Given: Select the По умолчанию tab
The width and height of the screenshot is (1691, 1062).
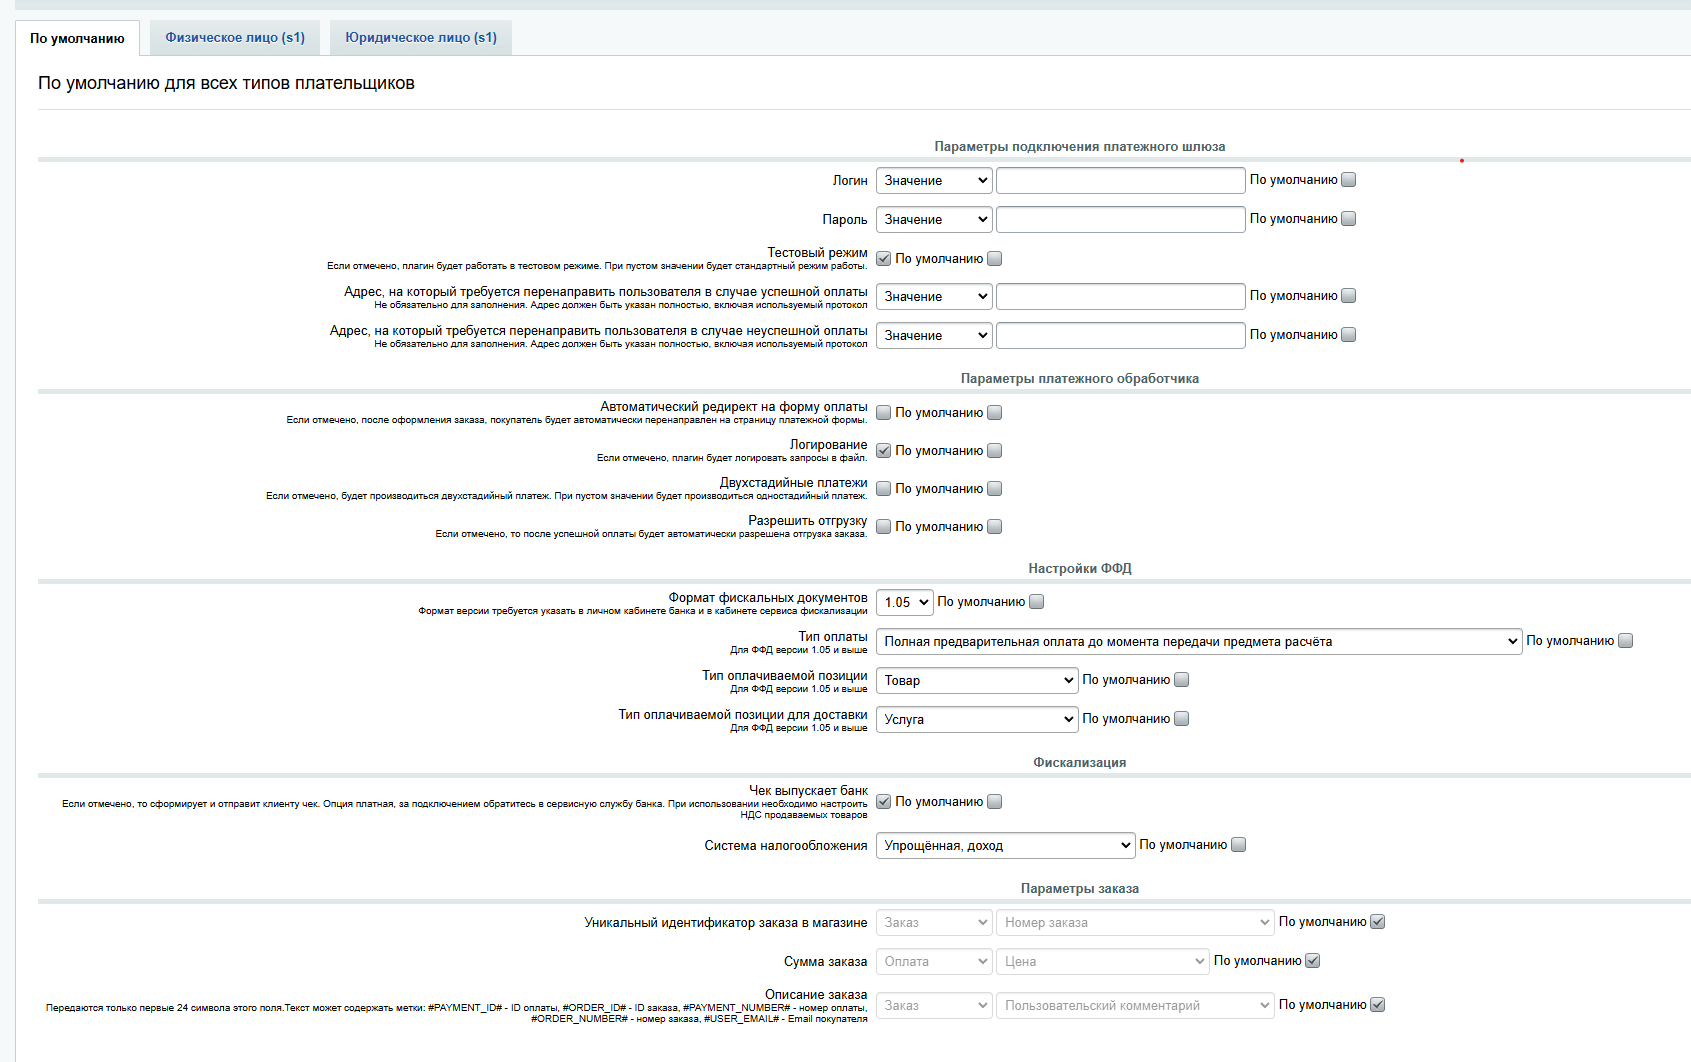Looking at the screenshot, I should (x=77, y=39).
